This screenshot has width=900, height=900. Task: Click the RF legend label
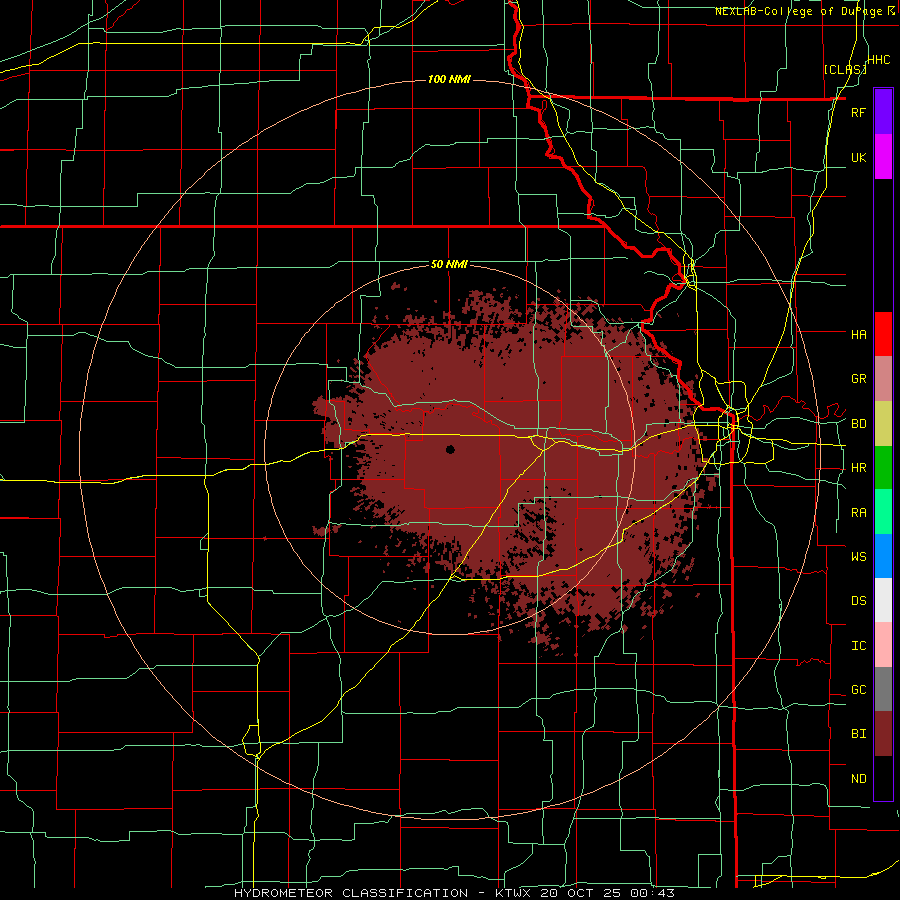click(x=858, y=112)
